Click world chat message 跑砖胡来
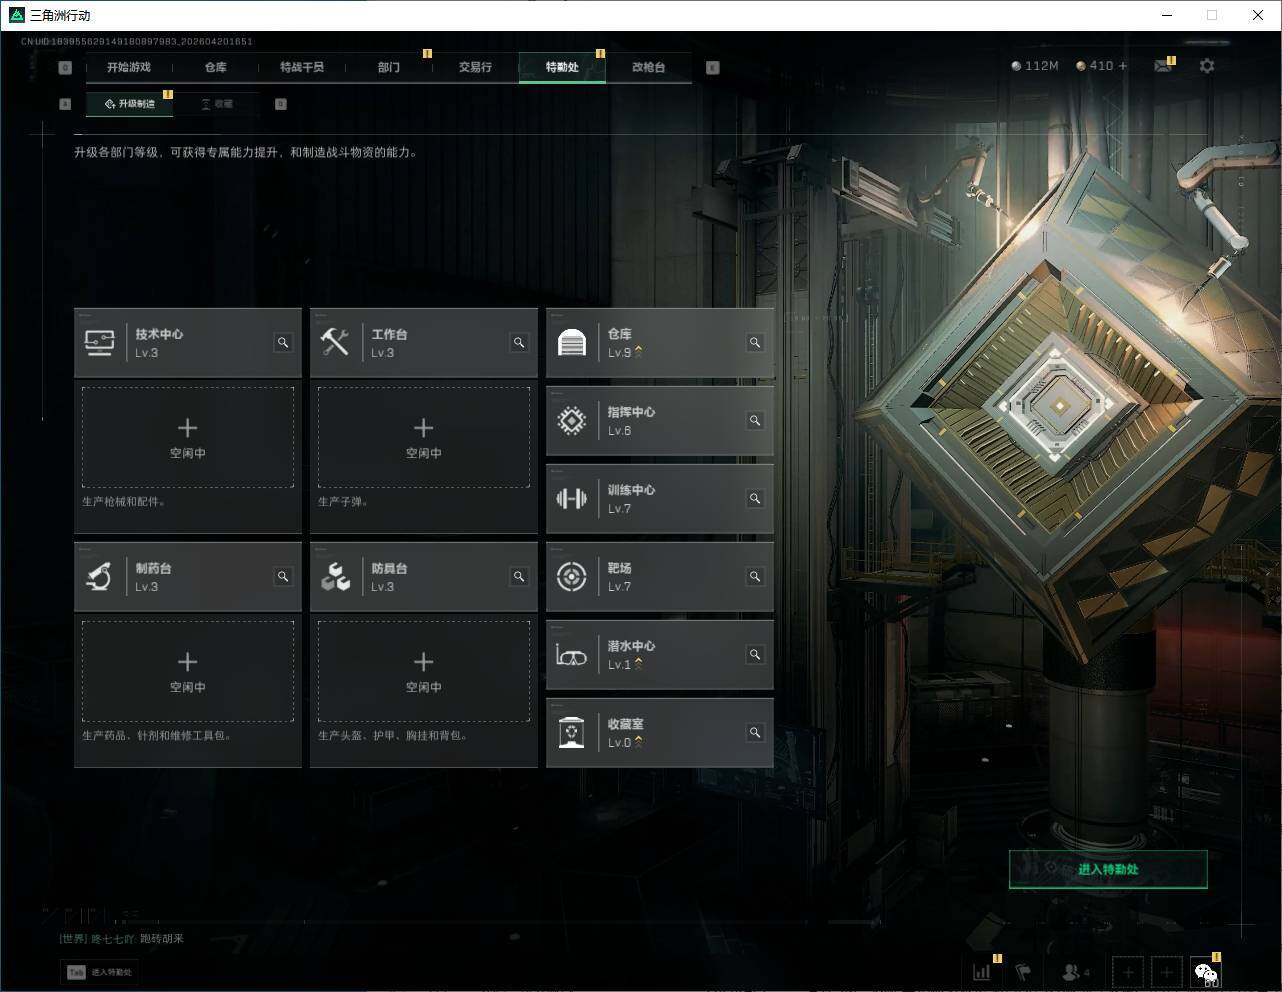The width and height of the screenshot is (1282, 992). [162, 938]
